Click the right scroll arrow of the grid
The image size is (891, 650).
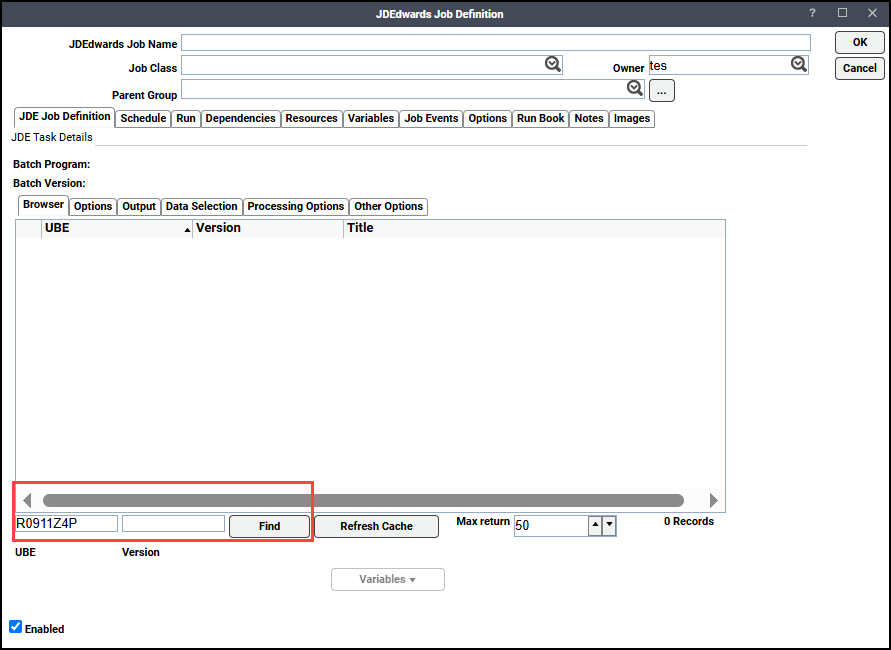click(x=714, y=500)
